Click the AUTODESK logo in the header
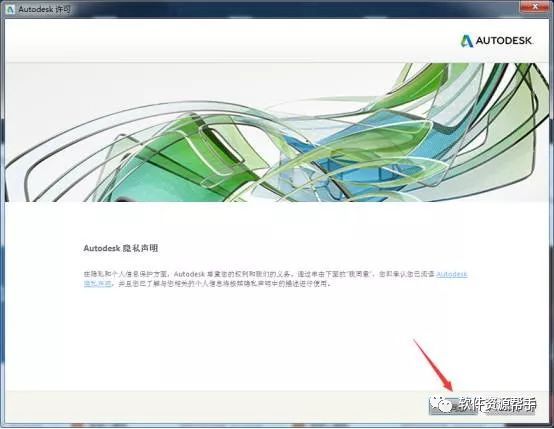 (x=496, y=41)
